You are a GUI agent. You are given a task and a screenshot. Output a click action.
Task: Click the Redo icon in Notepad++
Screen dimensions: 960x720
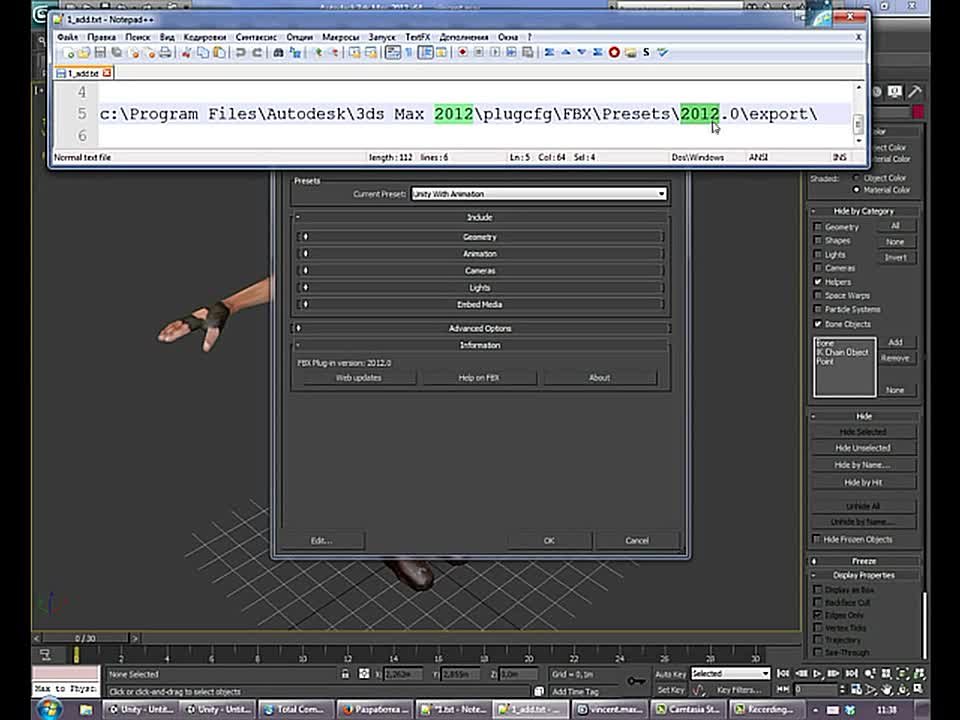pyautogui.click(x=257, y=53)
